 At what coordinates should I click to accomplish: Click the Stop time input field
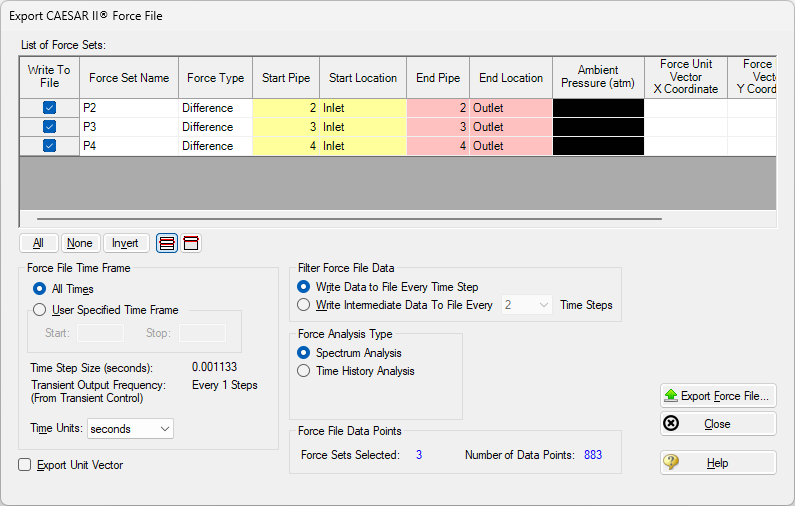pos(202,333)
